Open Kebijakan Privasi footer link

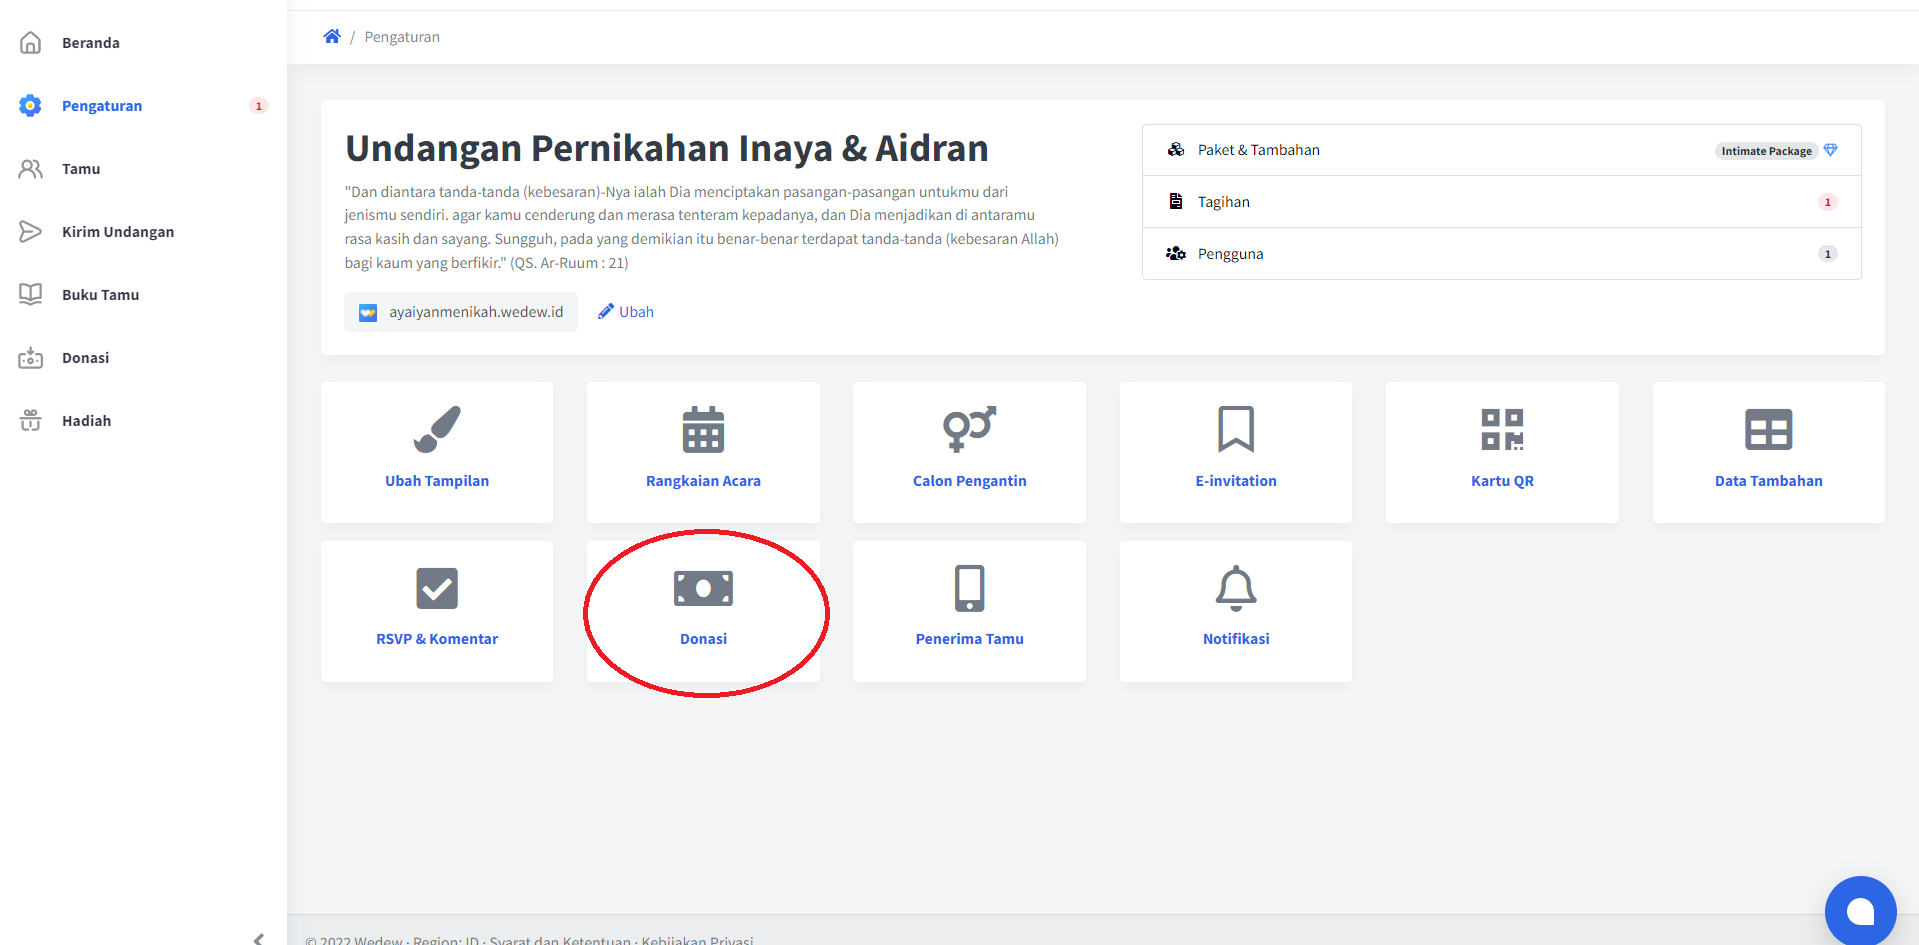[x=697, y=940]
